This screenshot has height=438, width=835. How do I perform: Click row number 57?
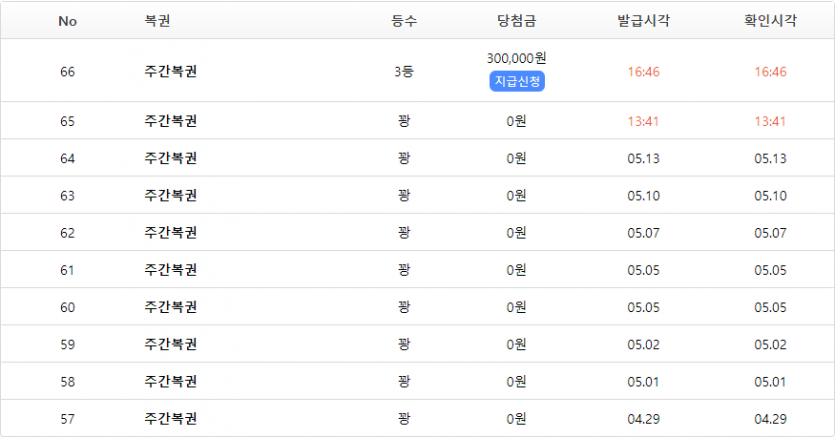click(x=68, y=420)
